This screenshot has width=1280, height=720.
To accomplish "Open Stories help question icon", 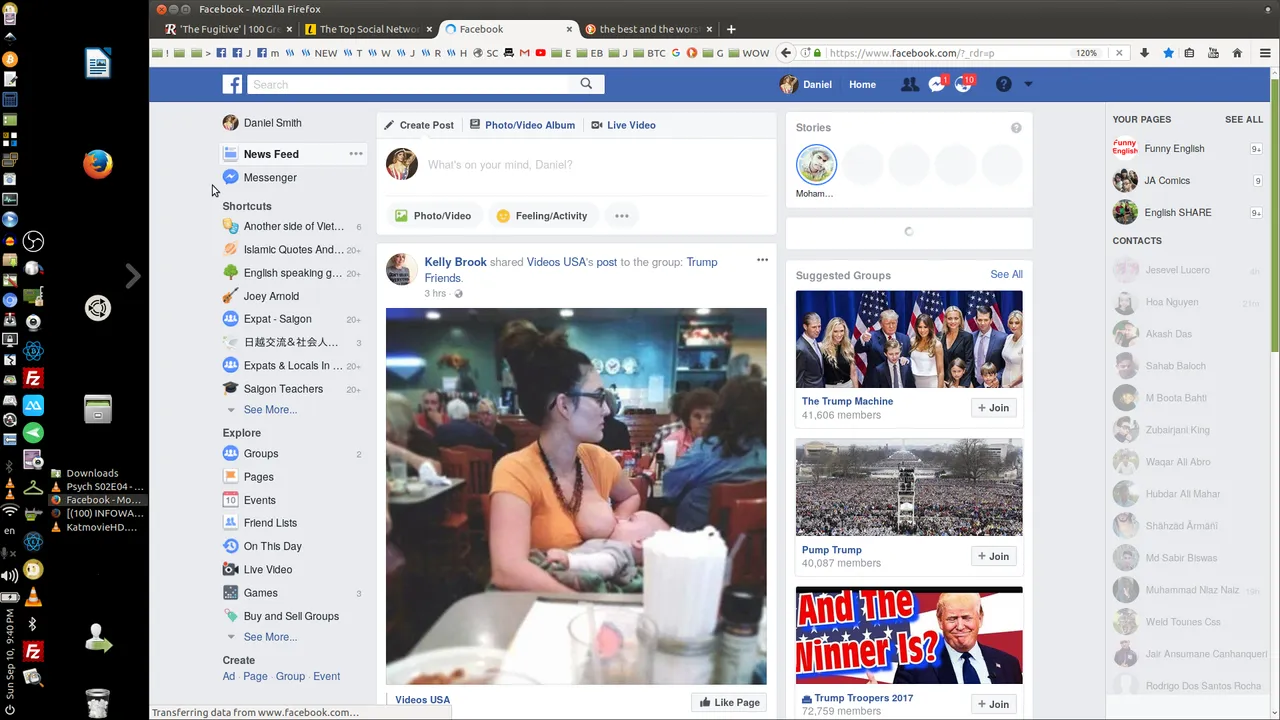I will [1016, 128].
